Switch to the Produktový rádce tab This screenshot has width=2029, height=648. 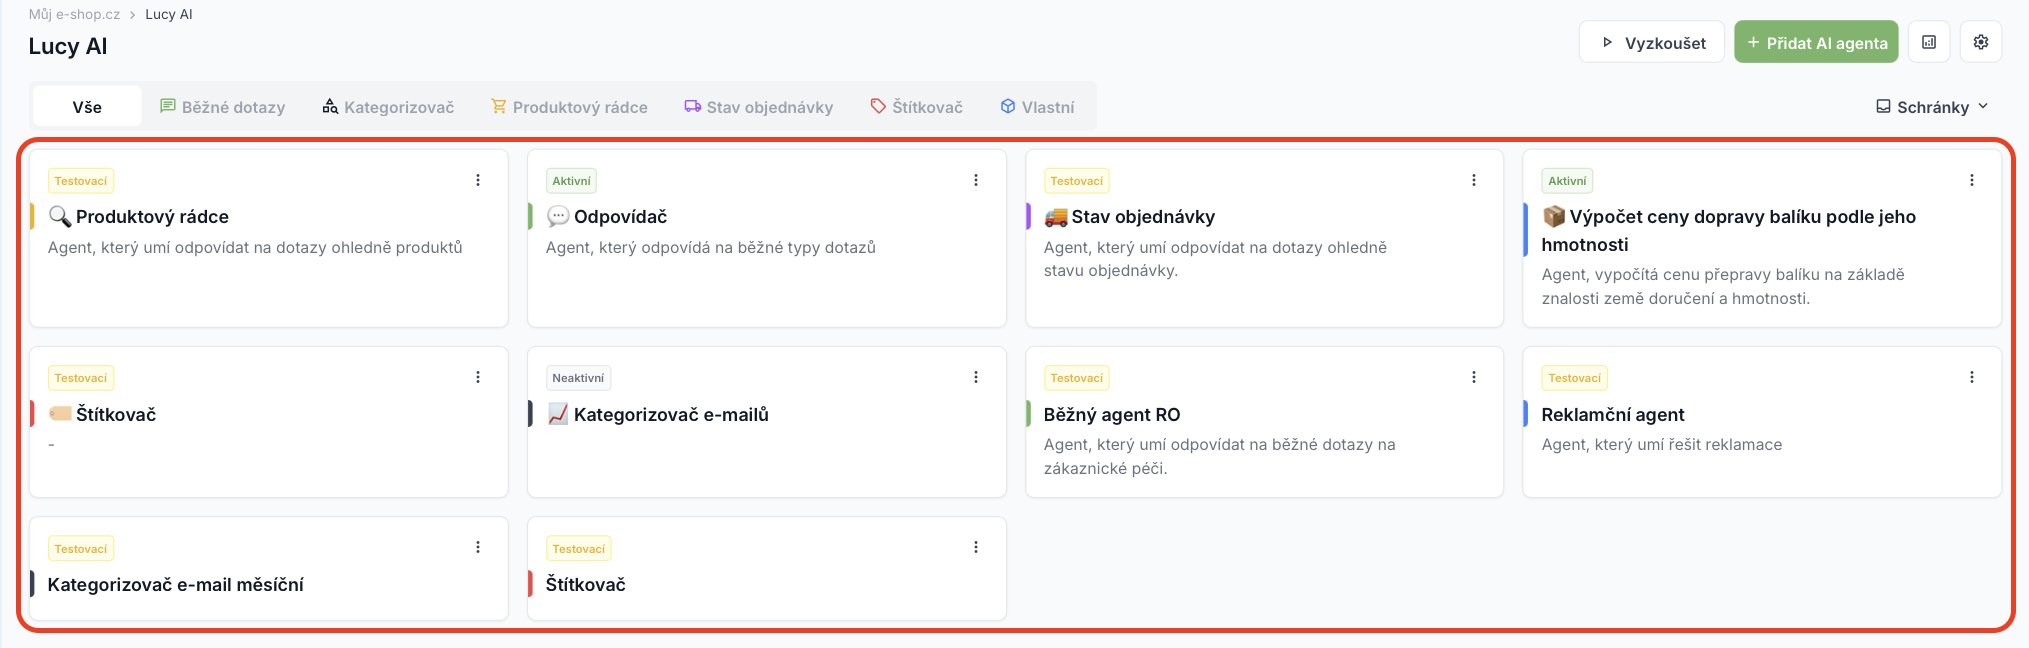[x=569, y=107]
